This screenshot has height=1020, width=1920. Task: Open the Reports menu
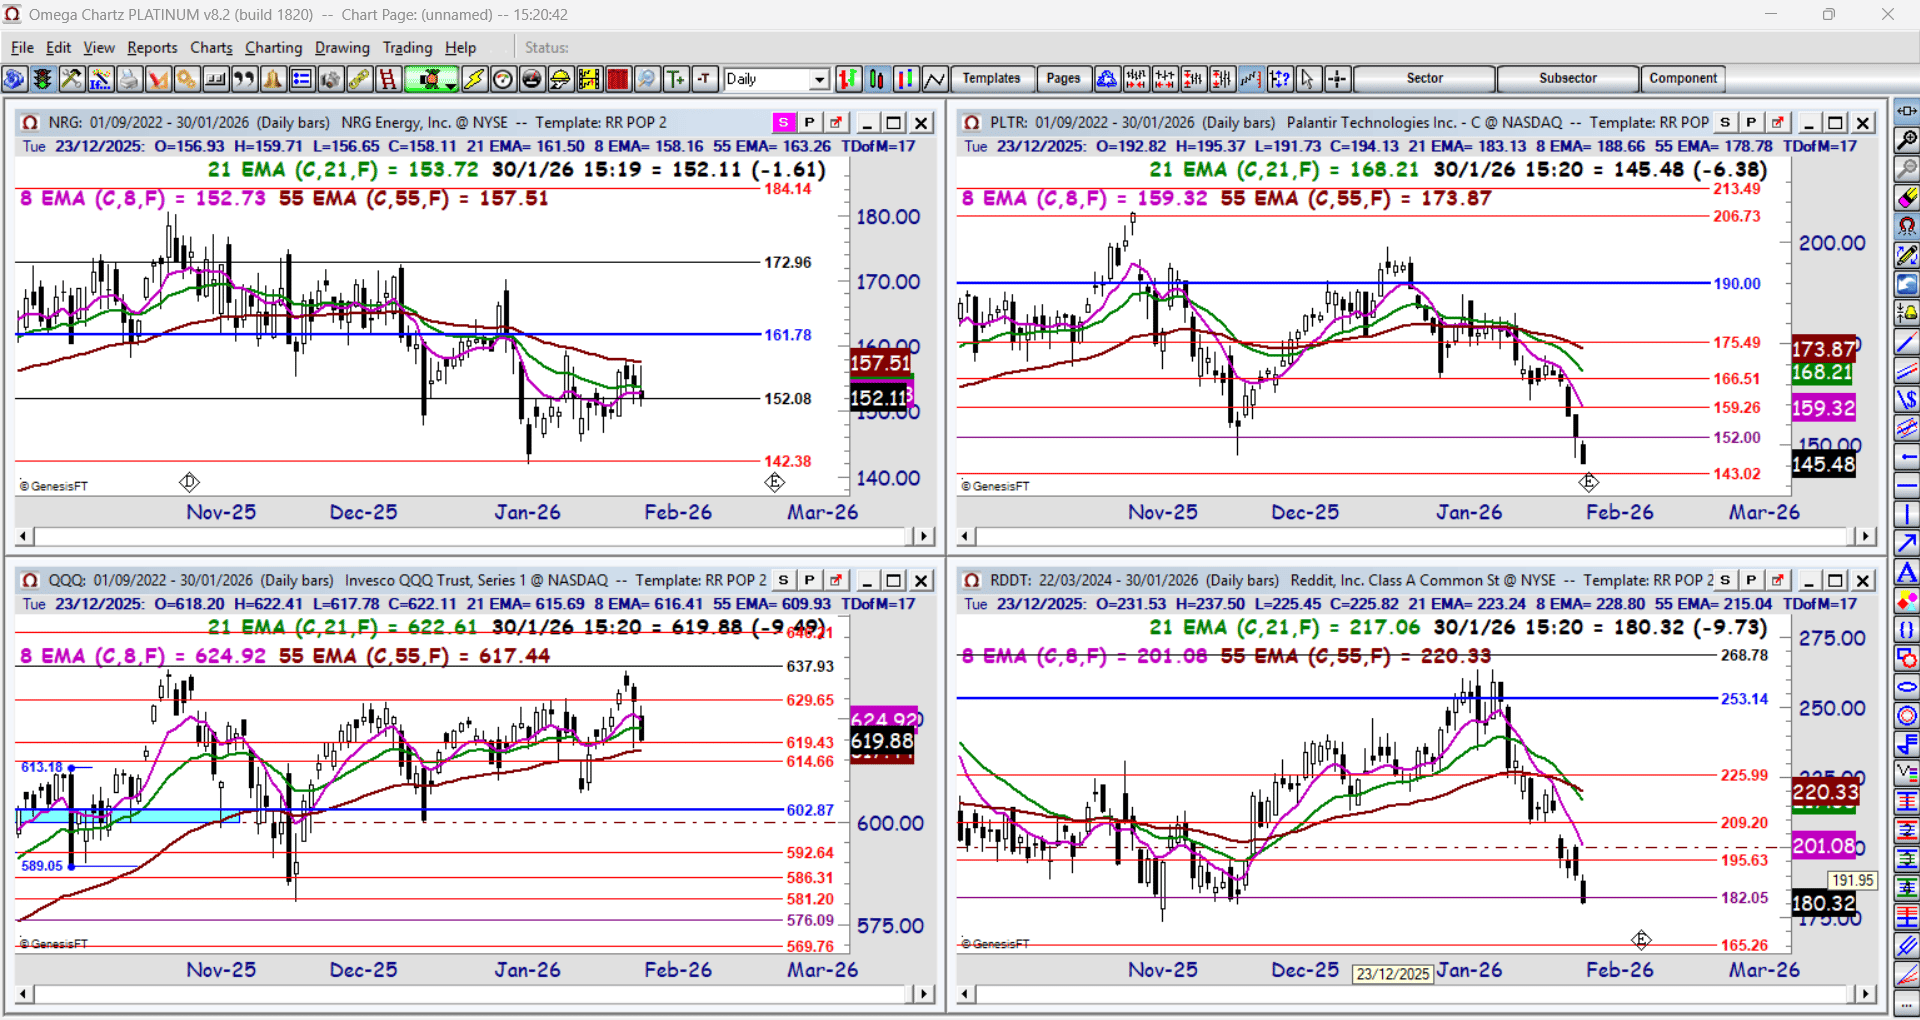click(152, 48)
